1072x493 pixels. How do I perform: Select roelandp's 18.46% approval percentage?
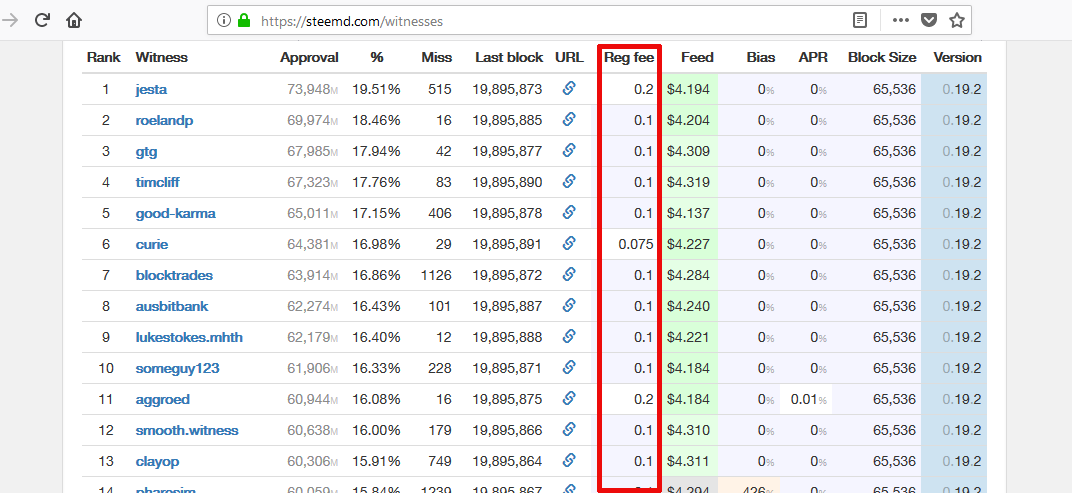coord(377,120)
